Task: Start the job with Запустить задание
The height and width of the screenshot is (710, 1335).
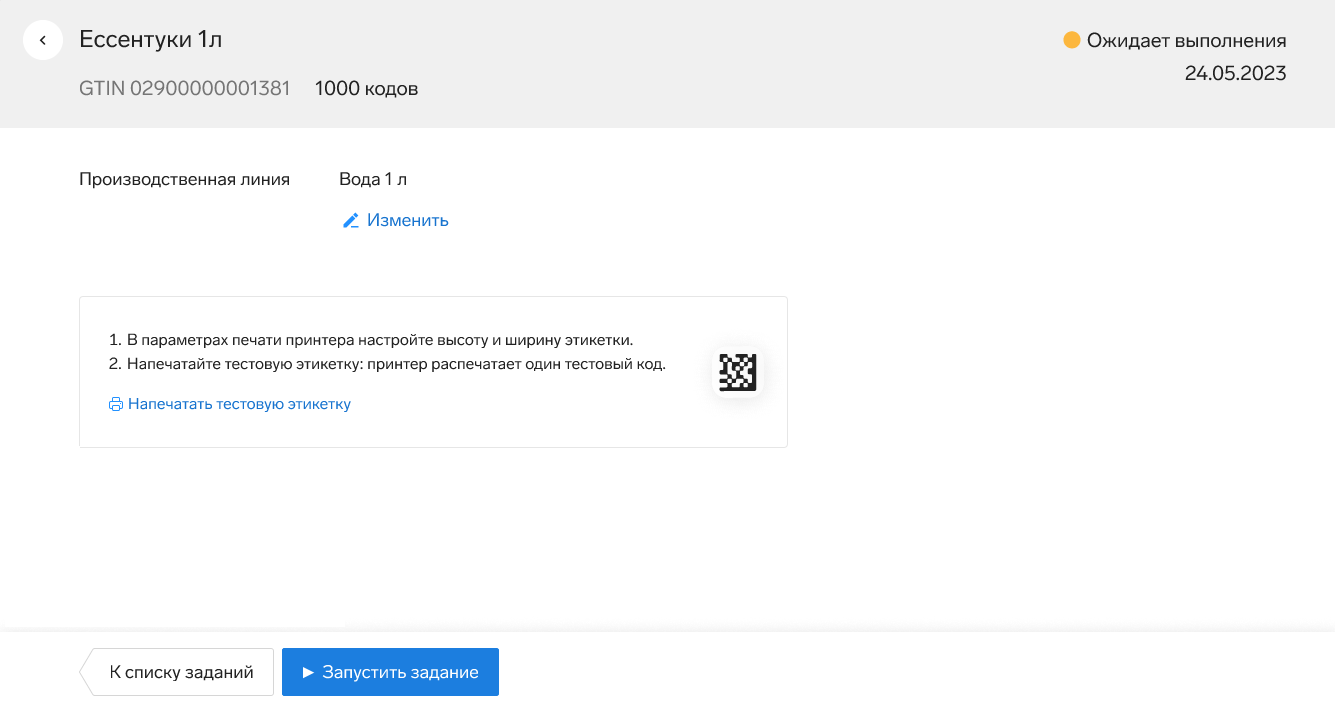Action: pyautogui.click(x=390, y=672)
